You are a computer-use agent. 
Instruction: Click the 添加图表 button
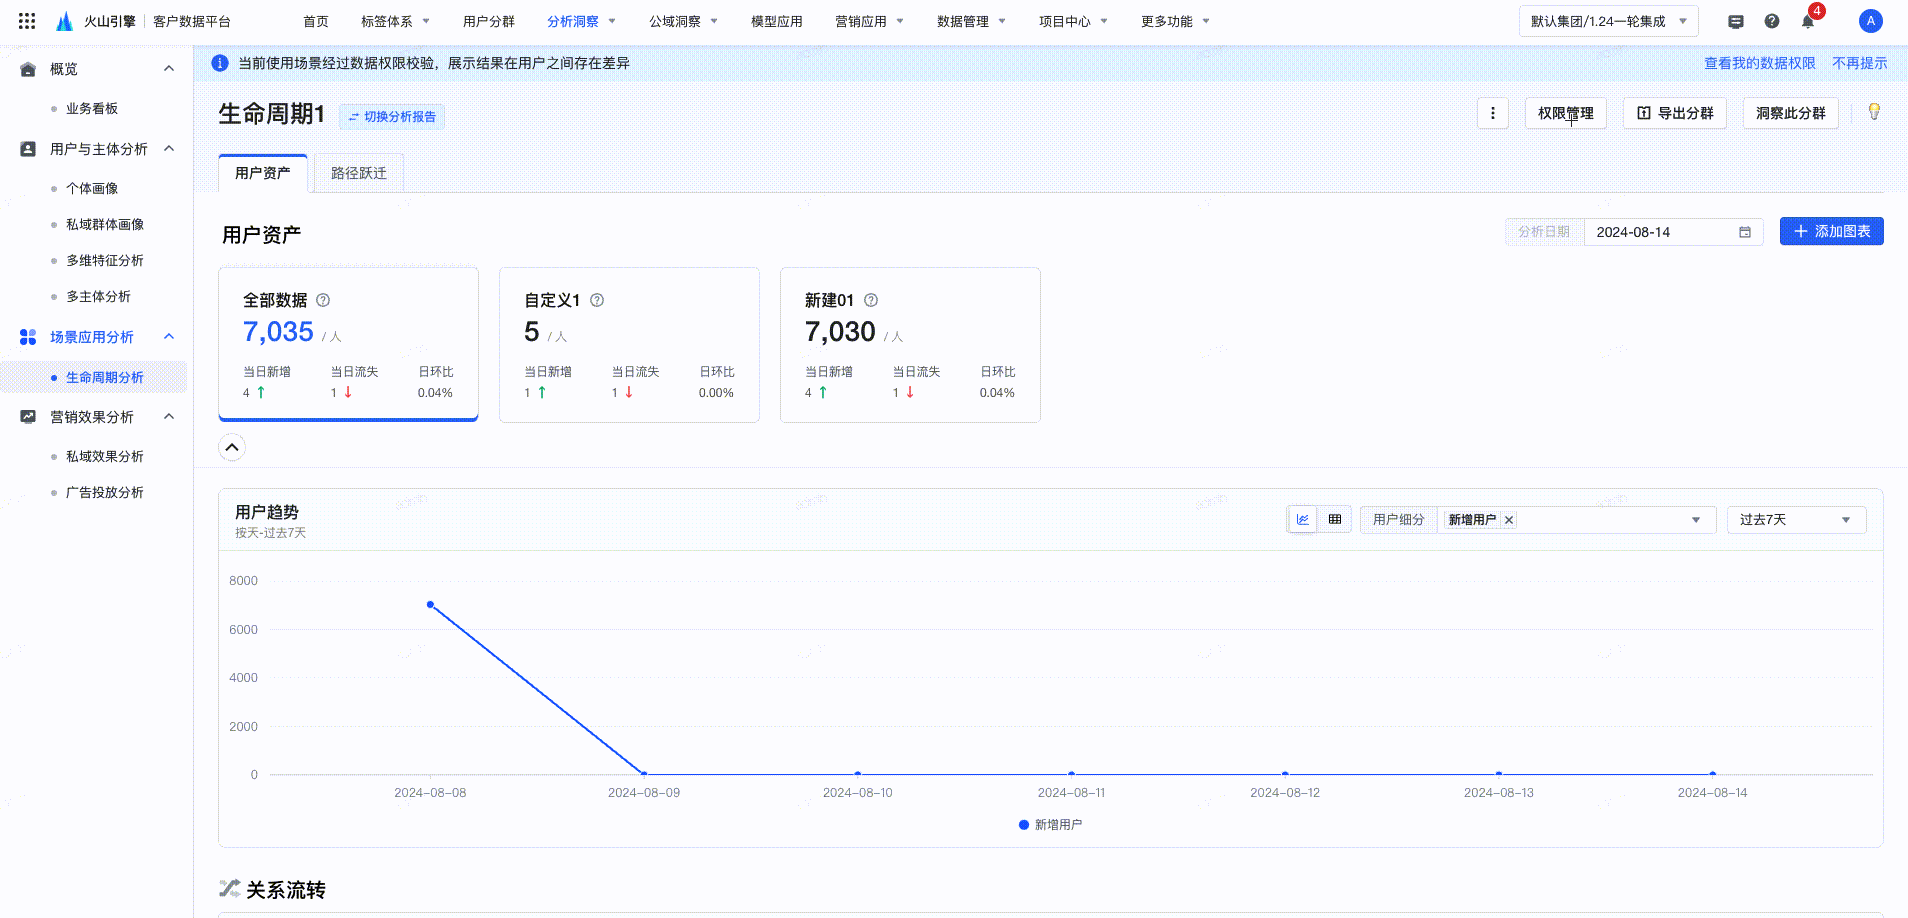click(x=1831, y=231)
